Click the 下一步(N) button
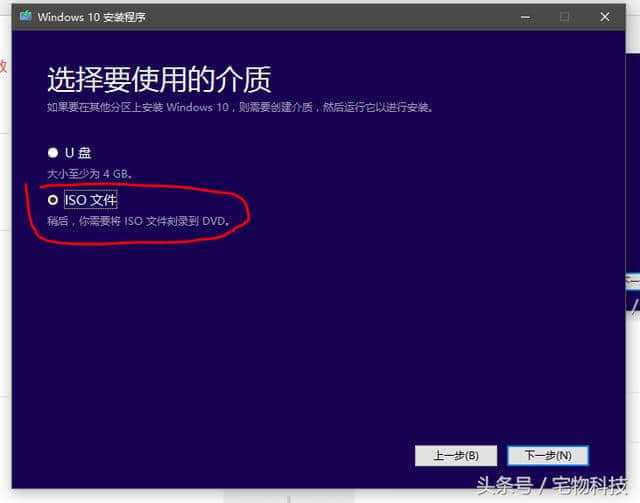This screenshot has height=503, width=640. (x=548, y=455)
